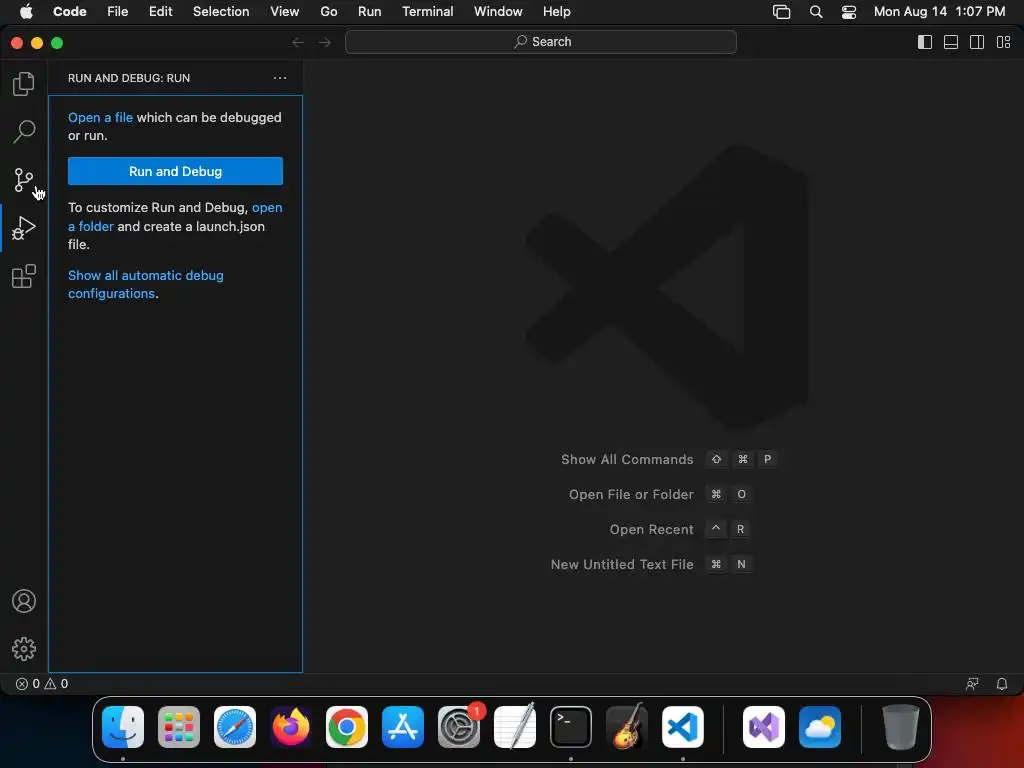
Task: Click Visual Studio Code icon in Dock
Action: [x=683, y=727]
